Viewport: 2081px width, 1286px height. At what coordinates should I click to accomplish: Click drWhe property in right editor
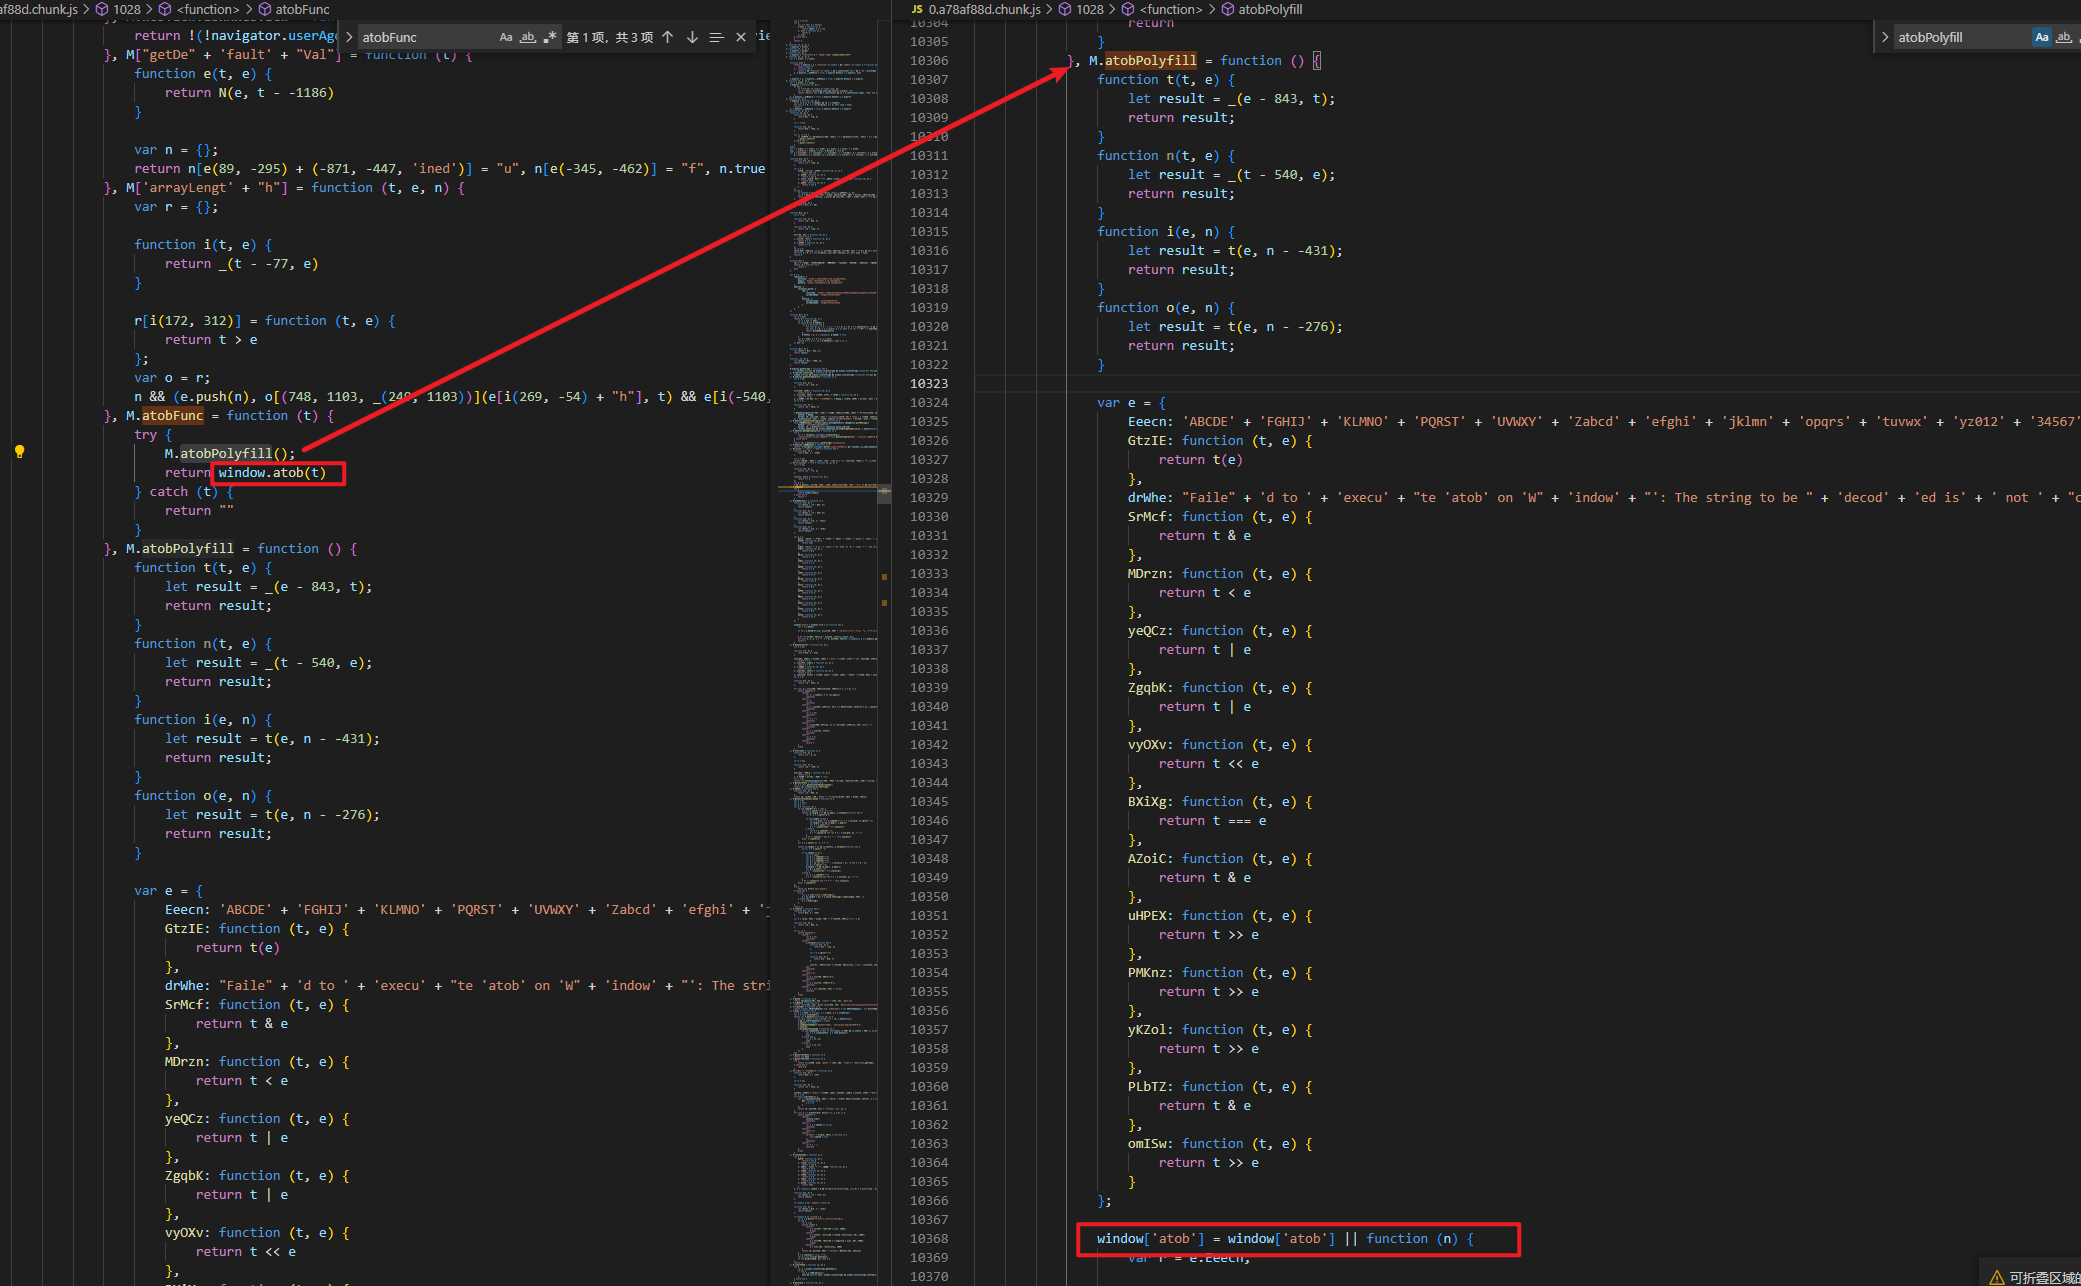coord(1147,497)
